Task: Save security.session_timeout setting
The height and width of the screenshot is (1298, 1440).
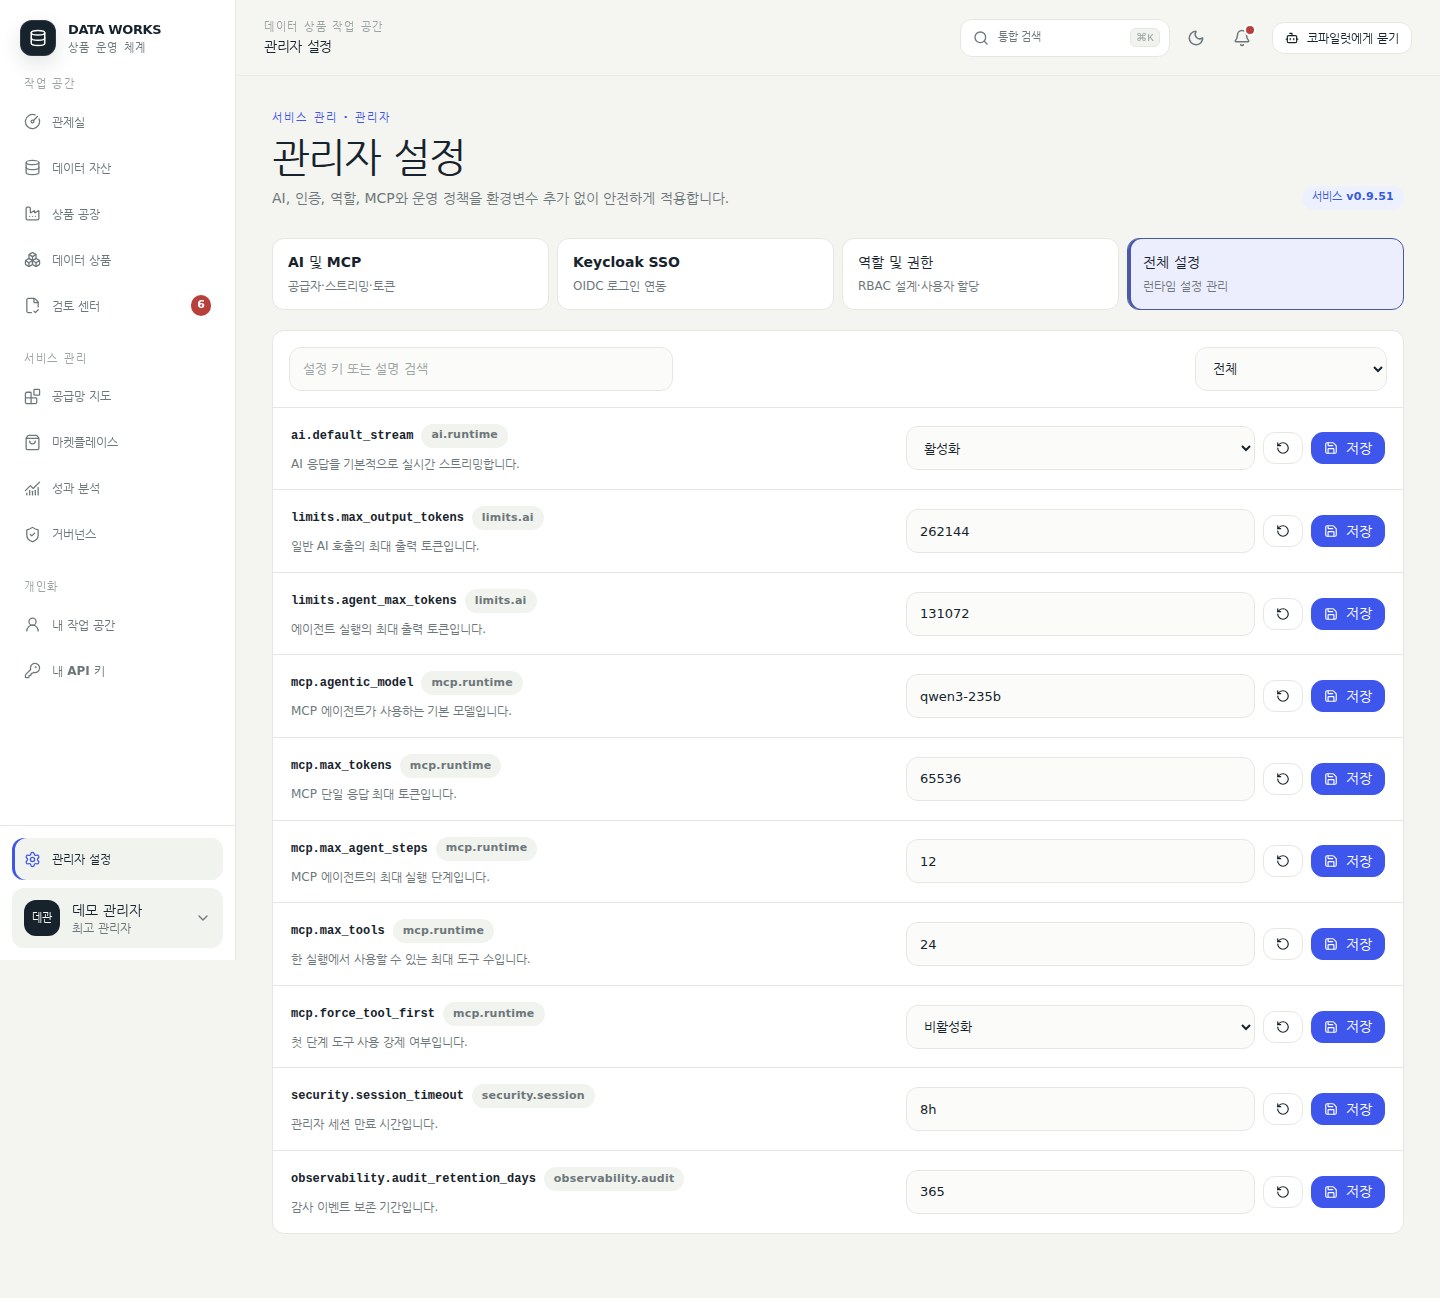Action: click(x=1348, y=1109)
